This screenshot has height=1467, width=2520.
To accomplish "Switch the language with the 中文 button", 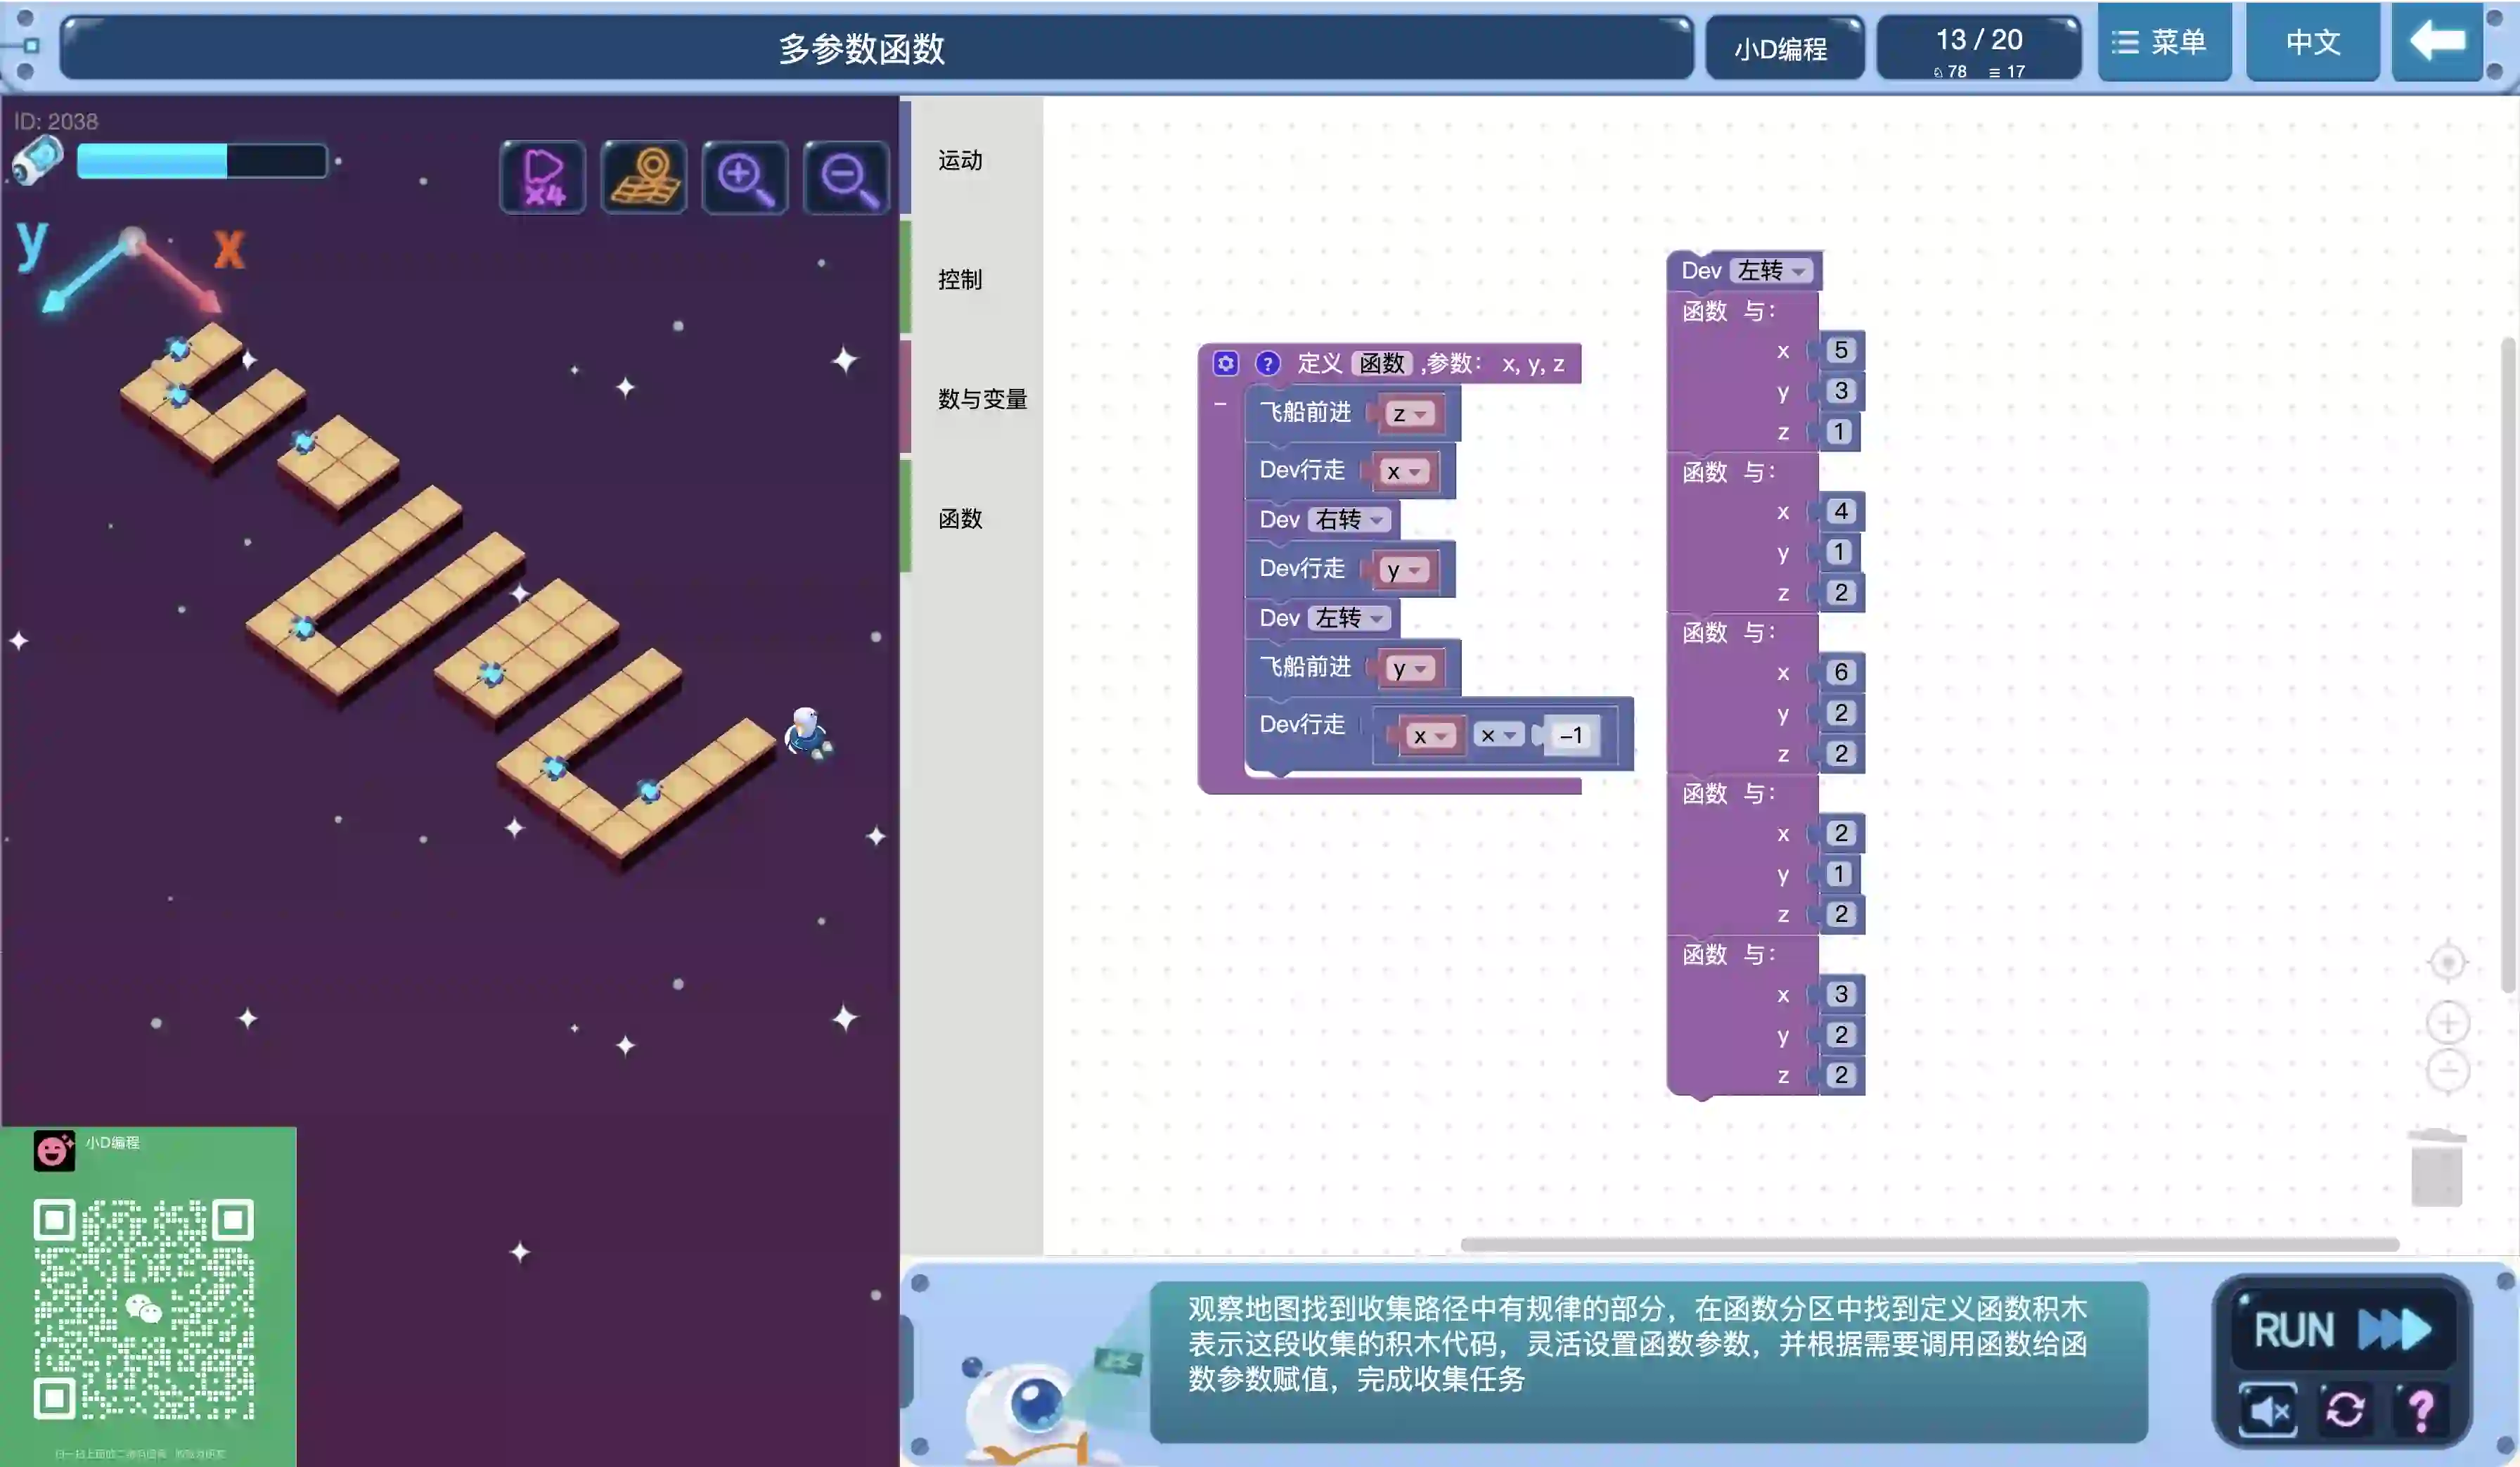I will pos(2312,42).
